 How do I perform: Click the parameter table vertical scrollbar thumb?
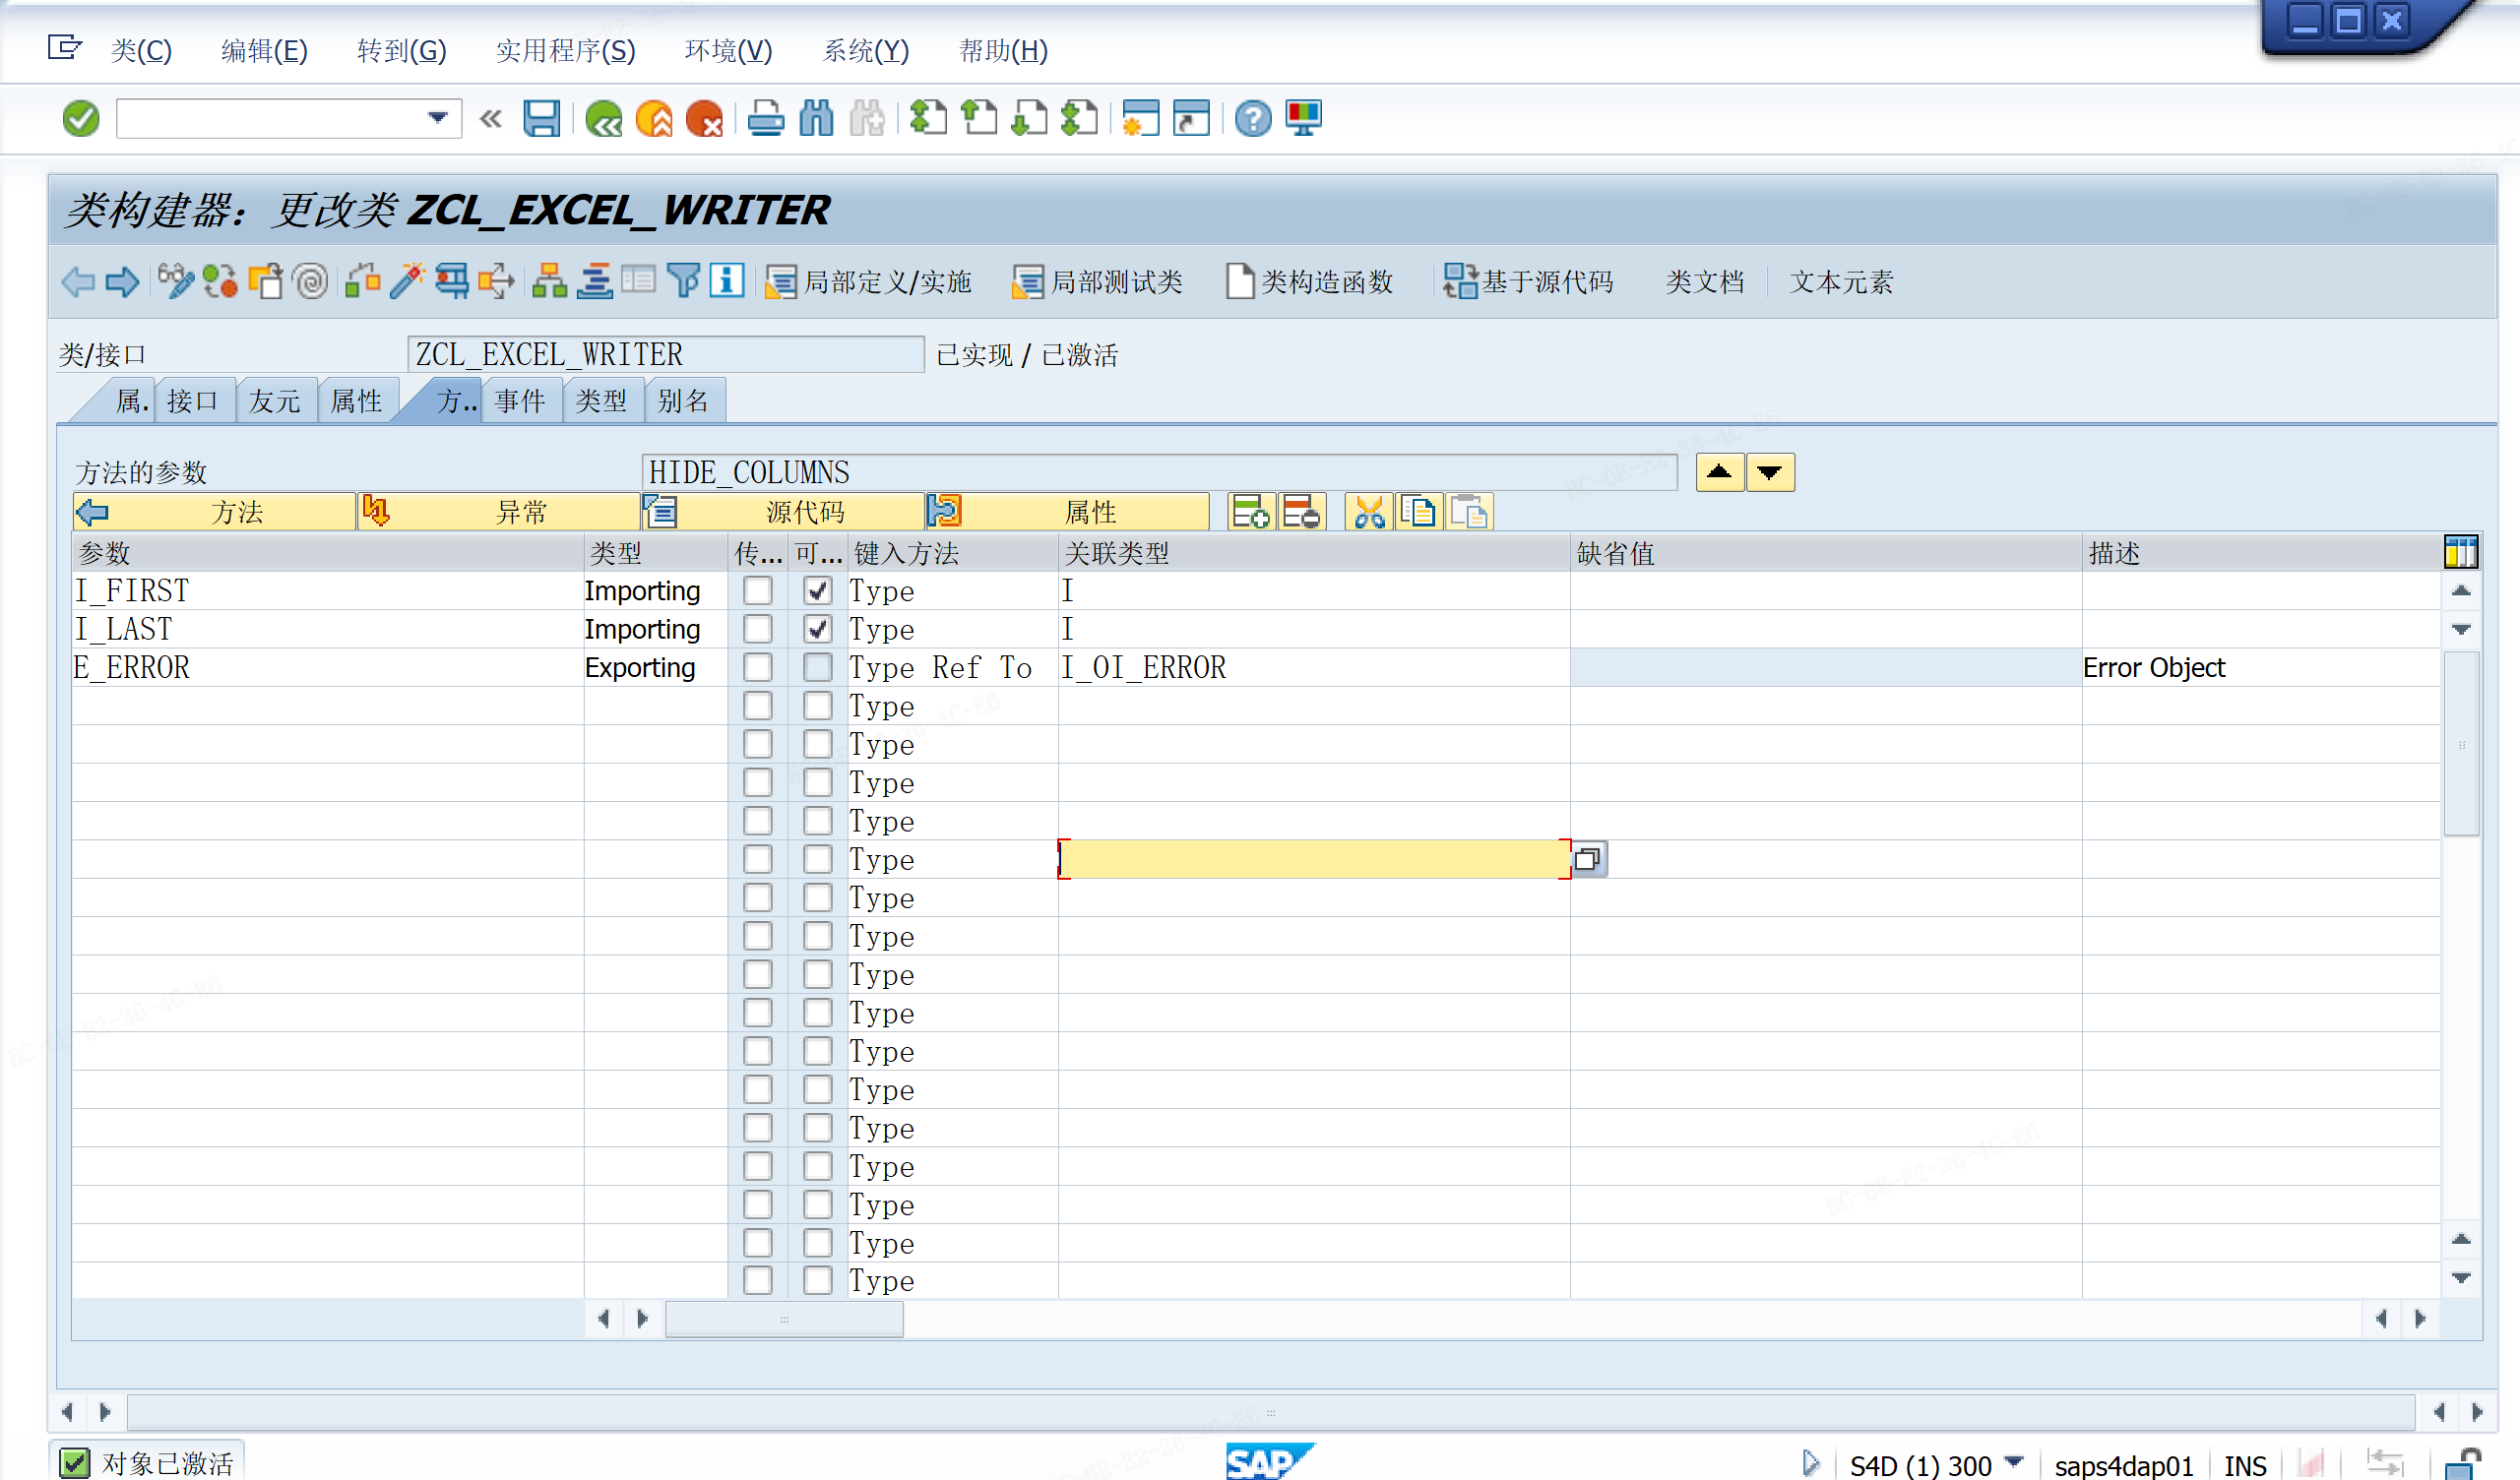2461,743
